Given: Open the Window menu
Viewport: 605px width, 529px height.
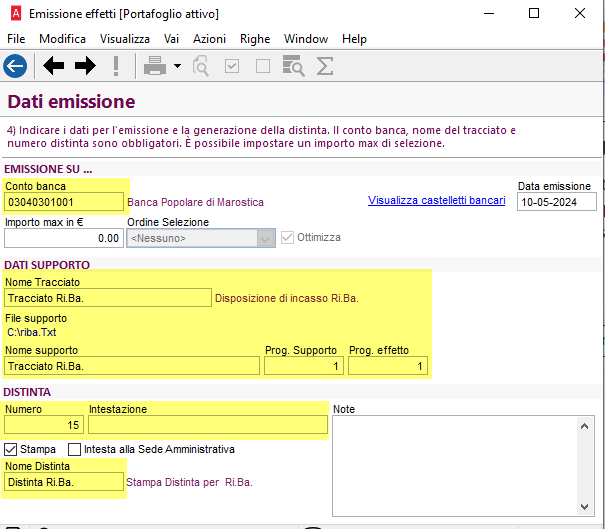Looking at the screenshot, I should pyautogui.click(x=306, y=39).
